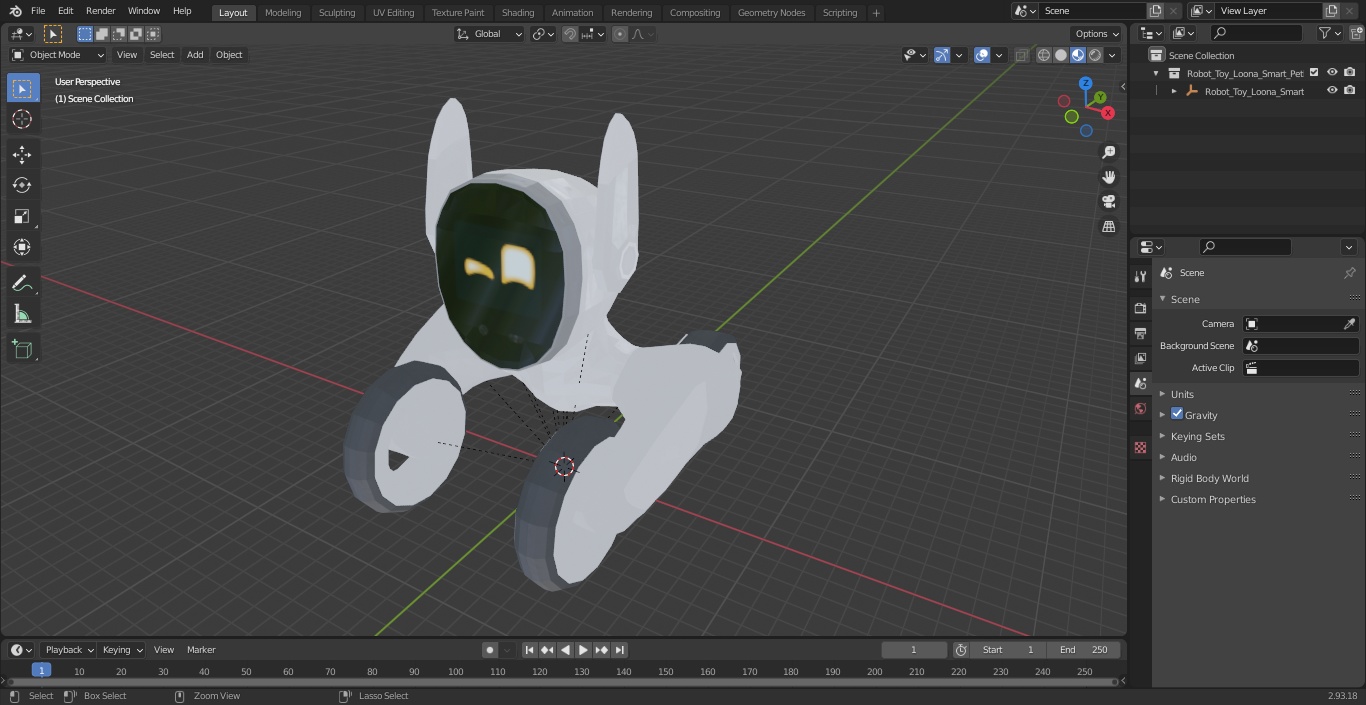Viewport: 1366px width, 705px height.
Task: Toggle exclude checkbox for Robot_Toy_Loona_Smart_Pet collection
Action: pyautogui.click(x=1314, y=73)
